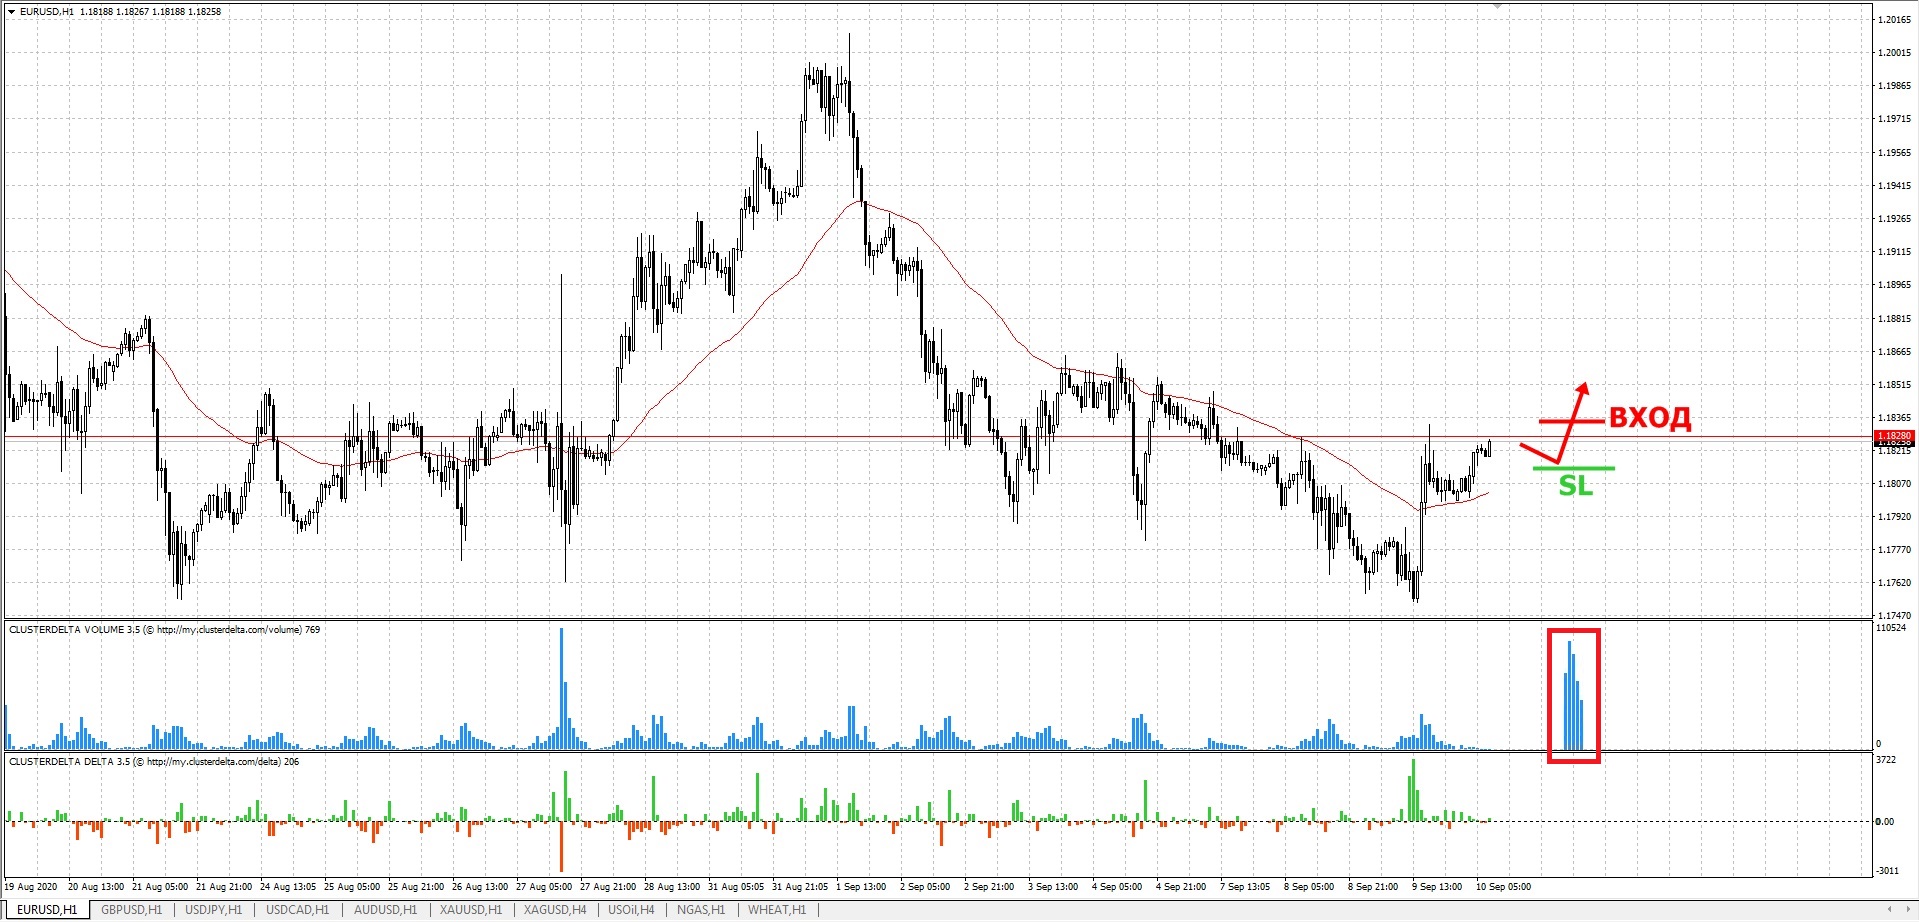Click the 1.20165 price scale label
The width and height of the screenshot is (1919, 922).
coord(1894,20)
